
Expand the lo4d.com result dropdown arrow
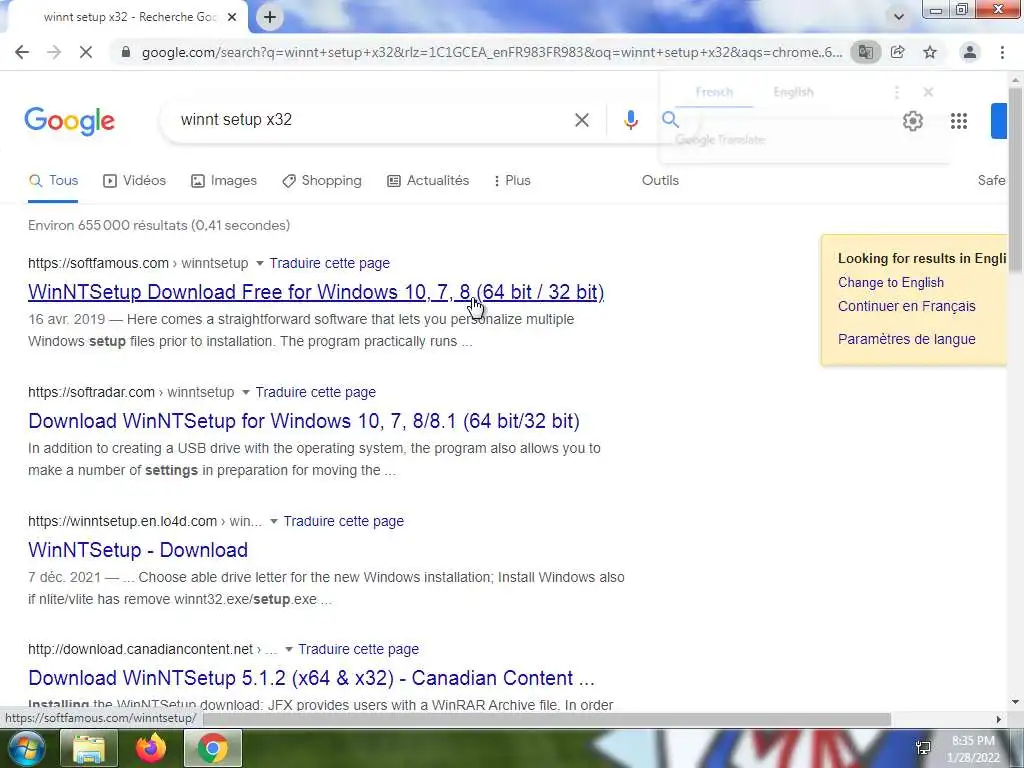tap(274, 521)
